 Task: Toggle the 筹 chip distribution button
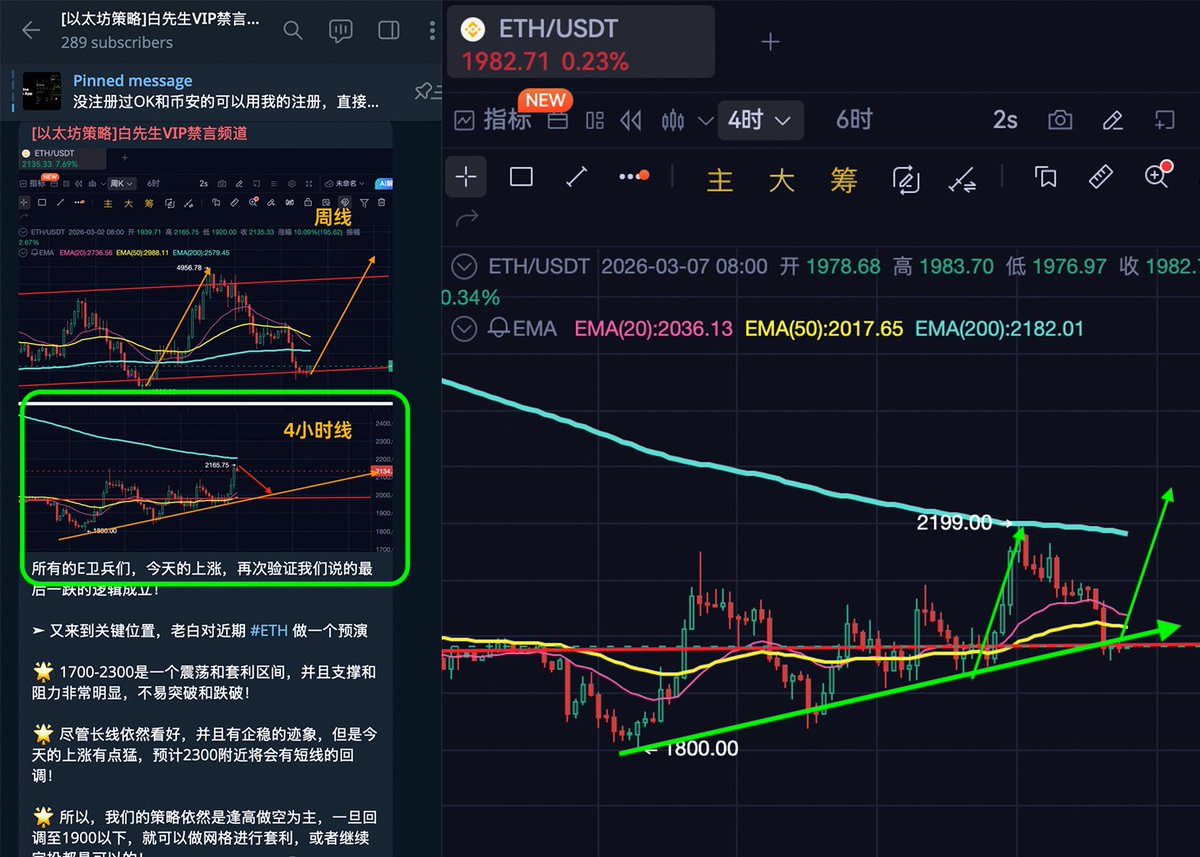[844, 179]
